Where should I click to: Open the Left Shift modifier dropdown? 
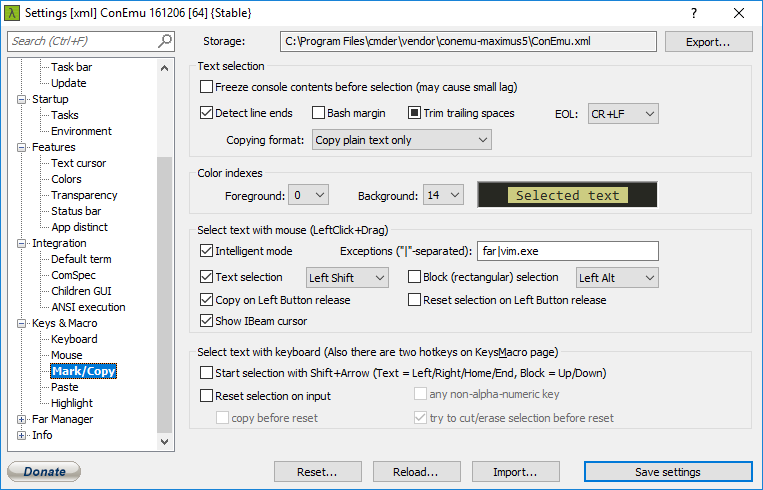coord(347,277)
